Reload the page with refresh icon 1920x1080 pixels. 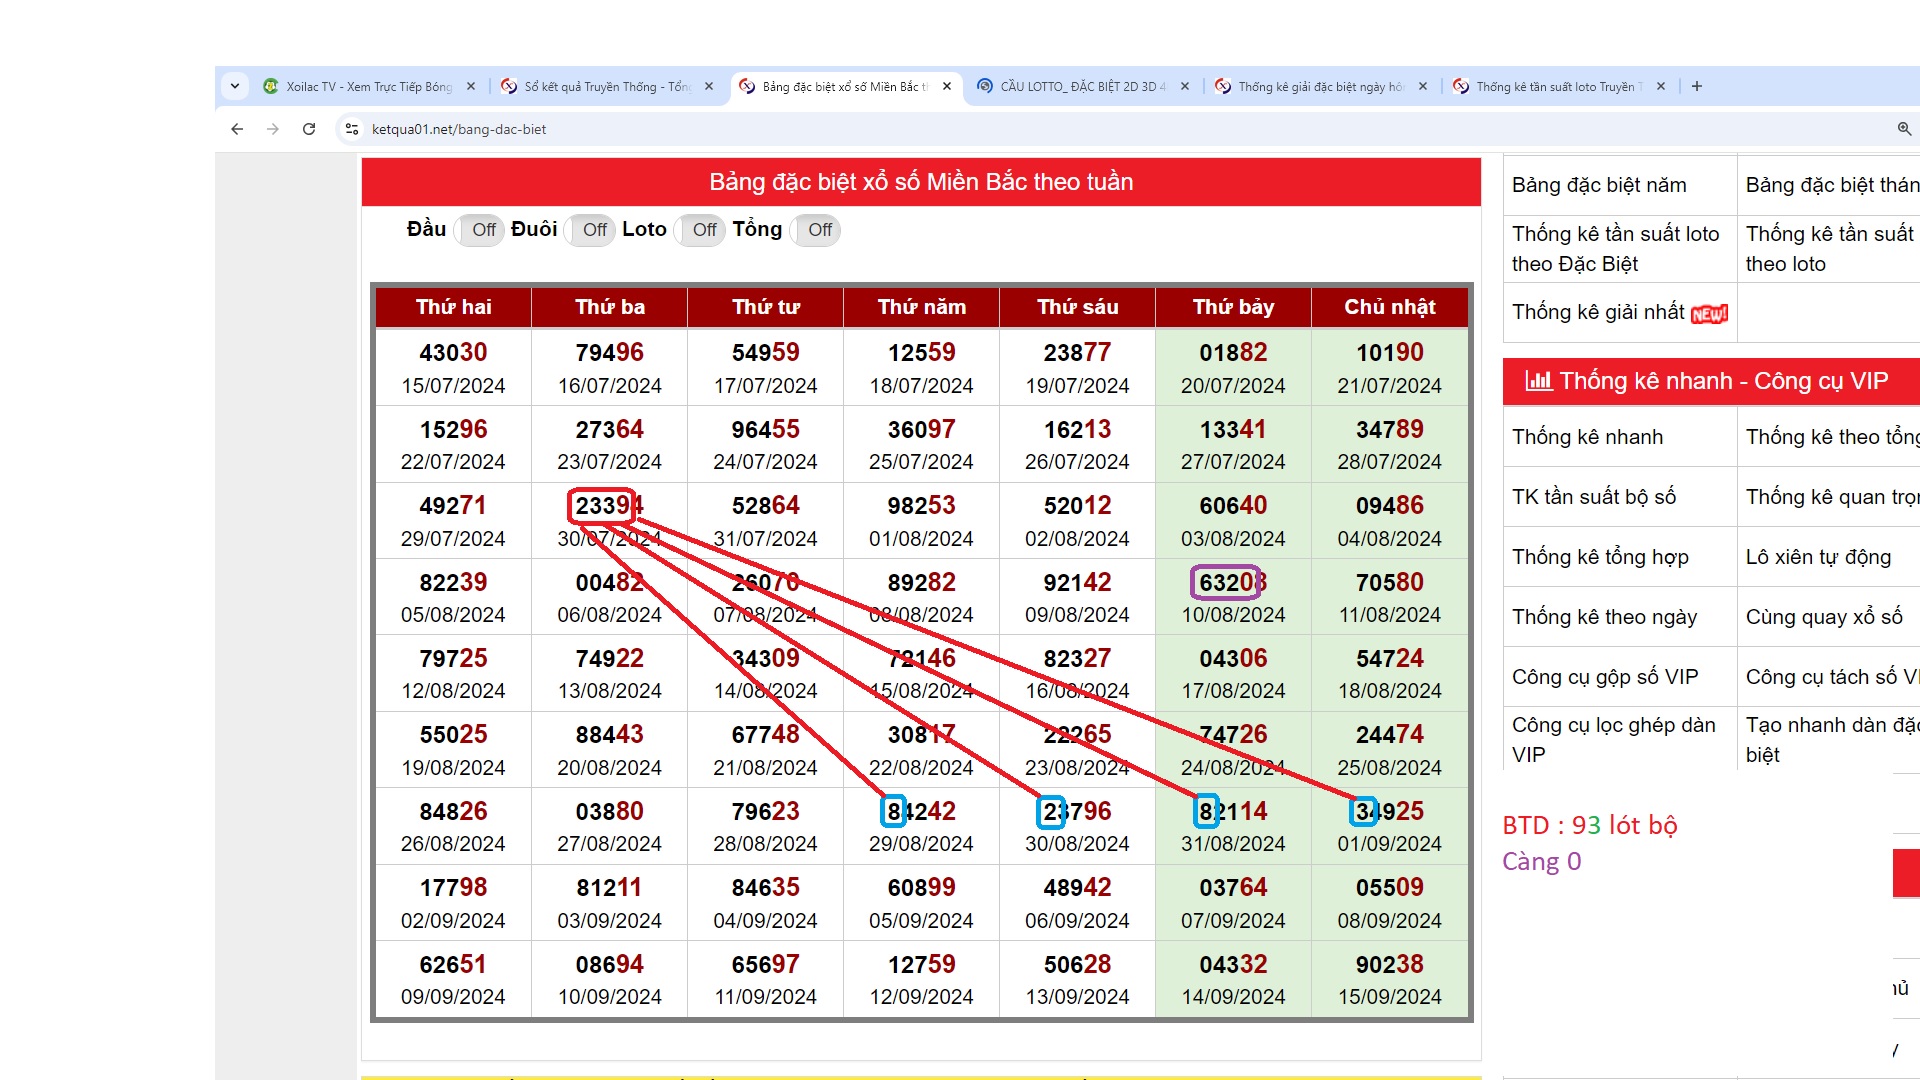pyautogui.click(x=309, y=129)
